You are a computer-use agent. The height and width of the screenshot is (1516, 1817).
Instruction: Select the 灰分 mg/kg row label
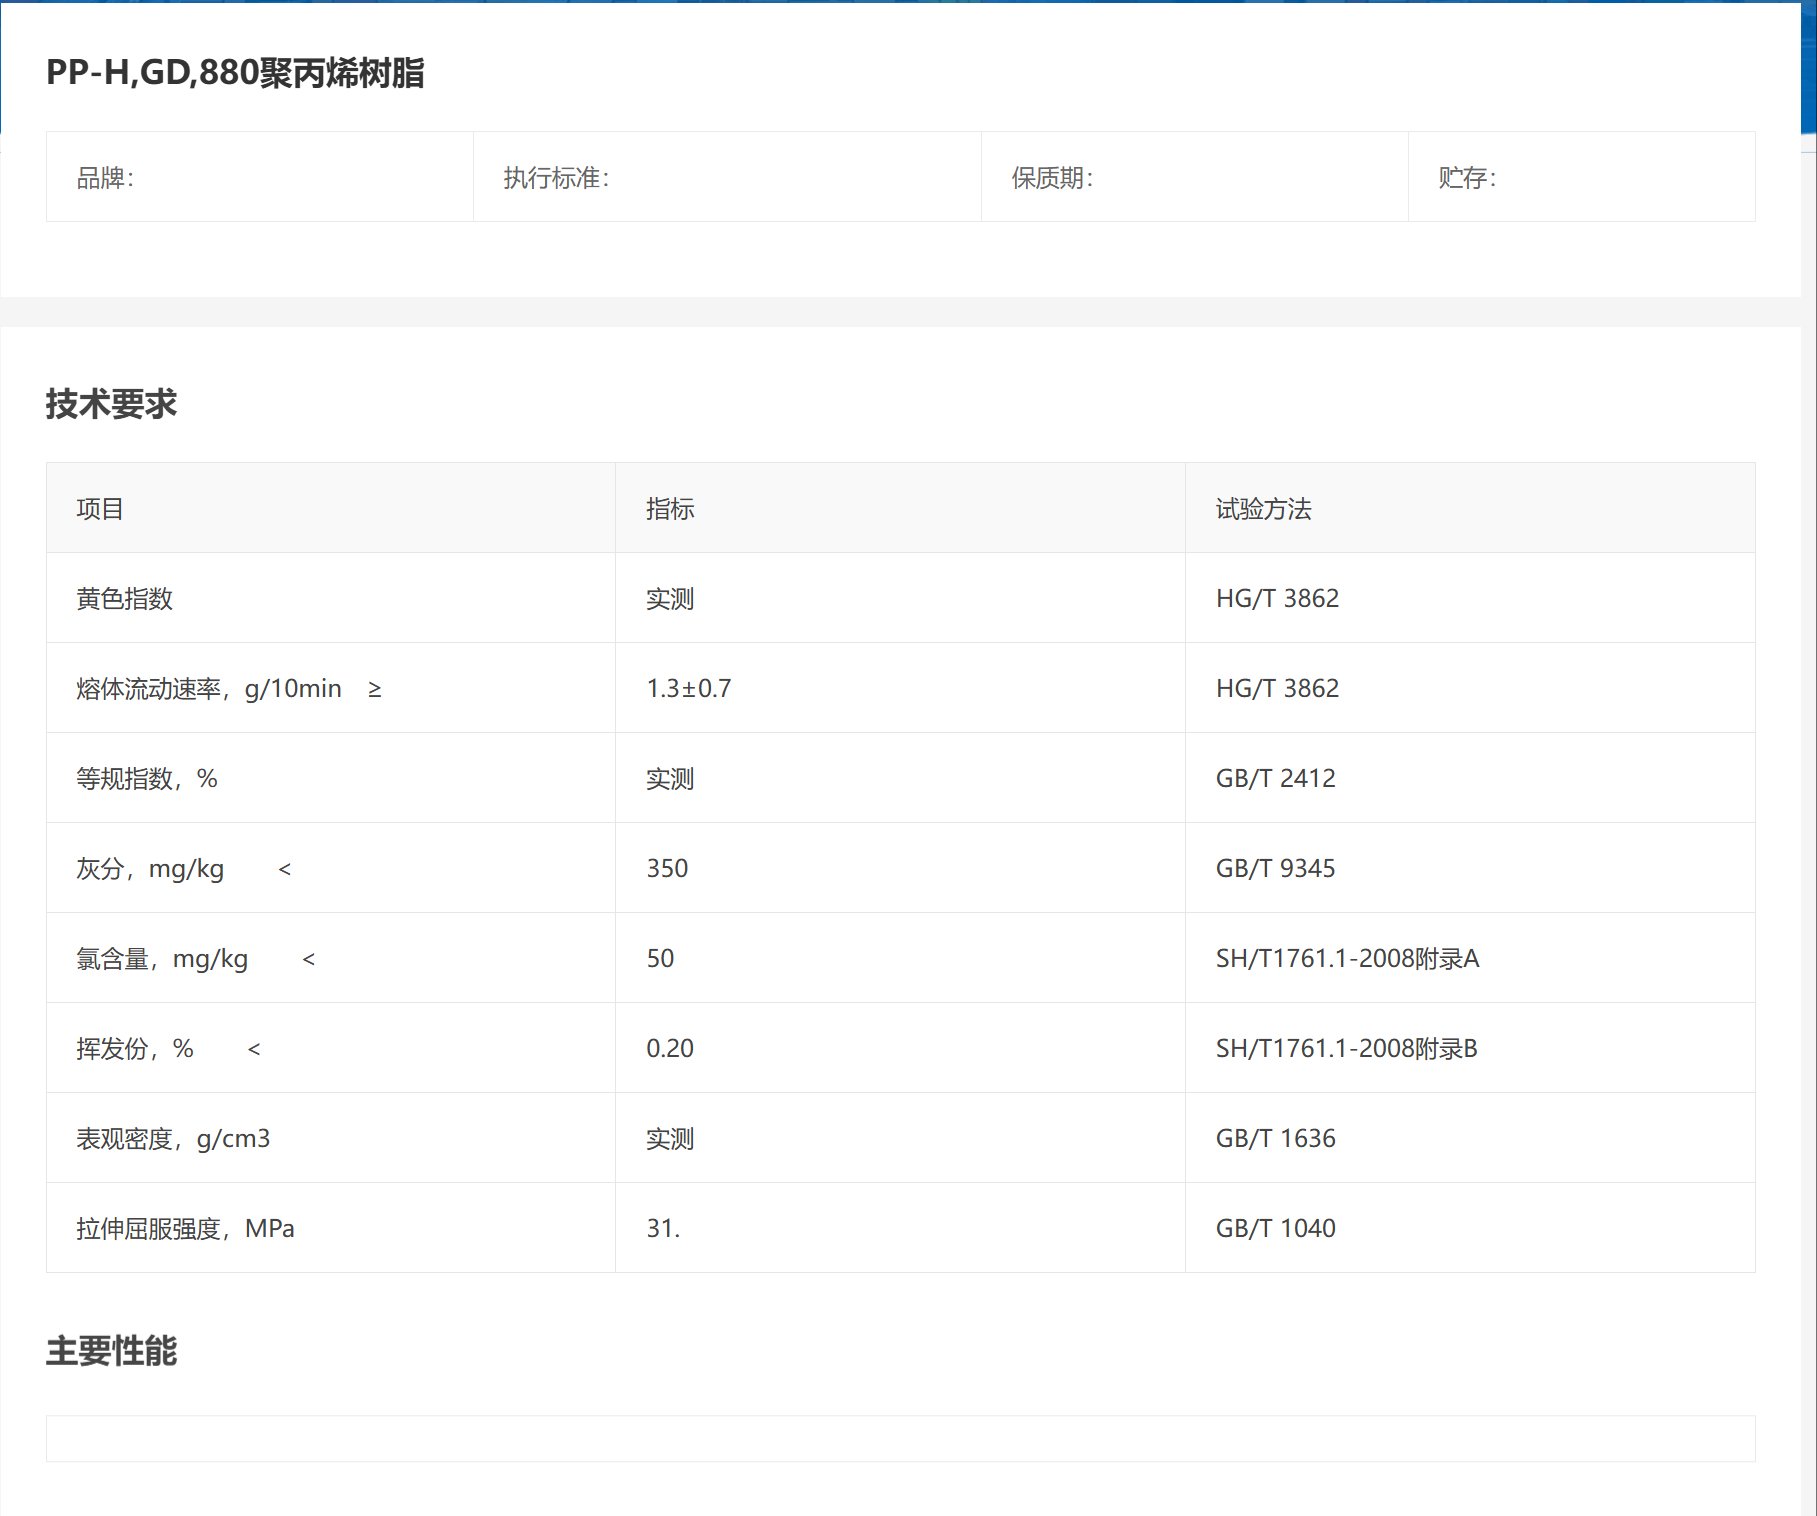[x=184, y=869]
